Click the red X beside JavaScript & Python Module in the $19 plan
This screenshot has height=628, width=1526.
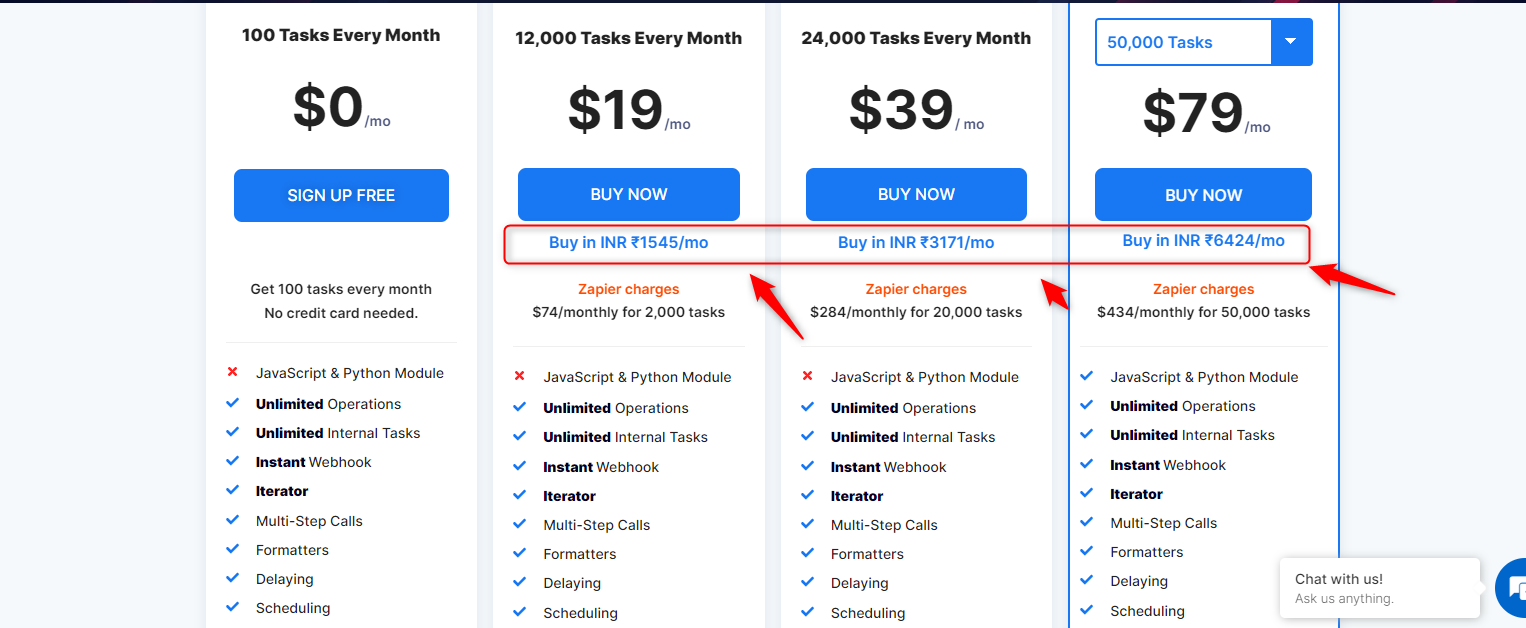[x=520, y=376]
